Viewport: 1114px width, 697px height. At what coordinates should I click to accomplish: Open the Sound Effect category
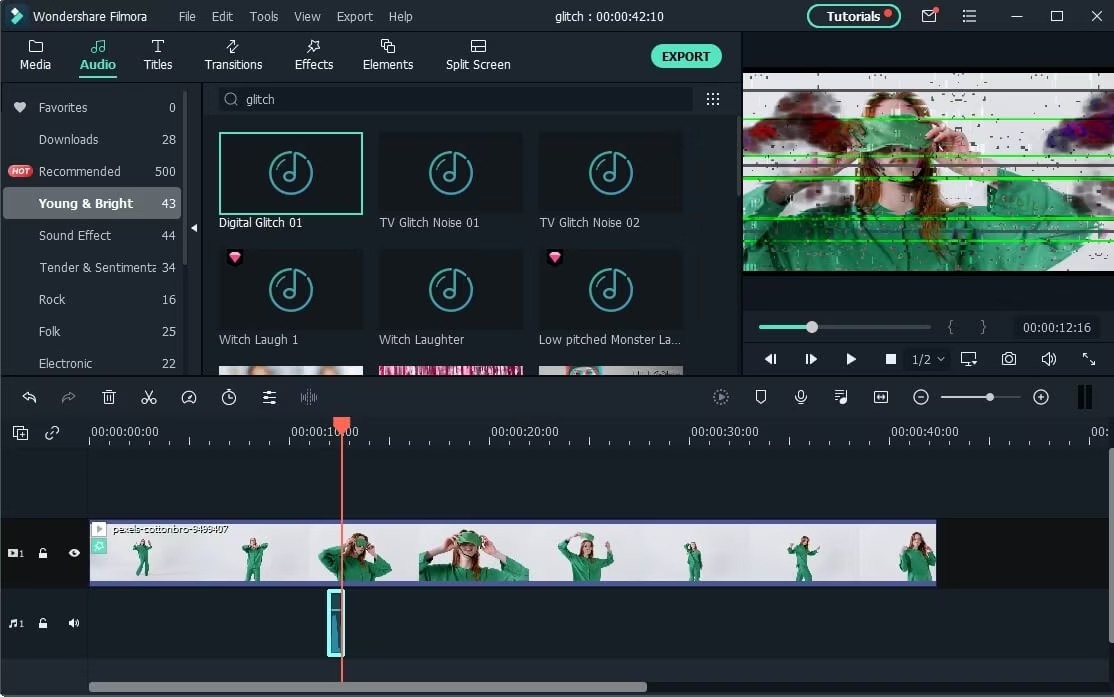[92, 235]
